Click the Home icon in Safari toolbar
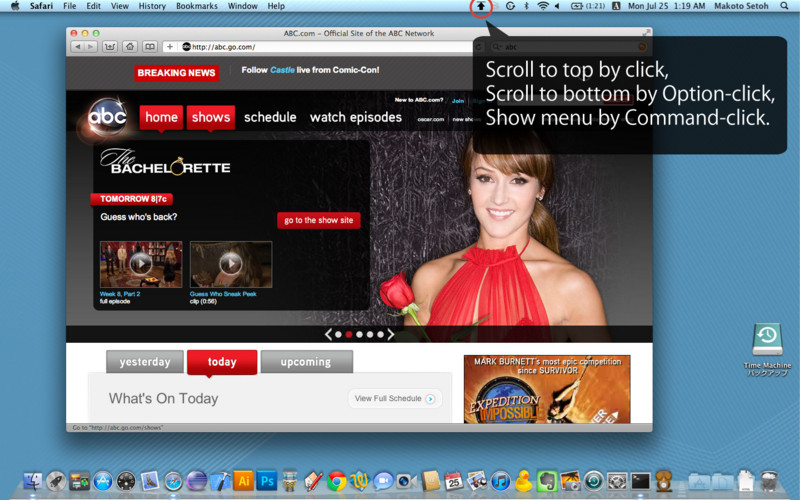The height and width of the screenshot is (500, 800). pos(130,47)
